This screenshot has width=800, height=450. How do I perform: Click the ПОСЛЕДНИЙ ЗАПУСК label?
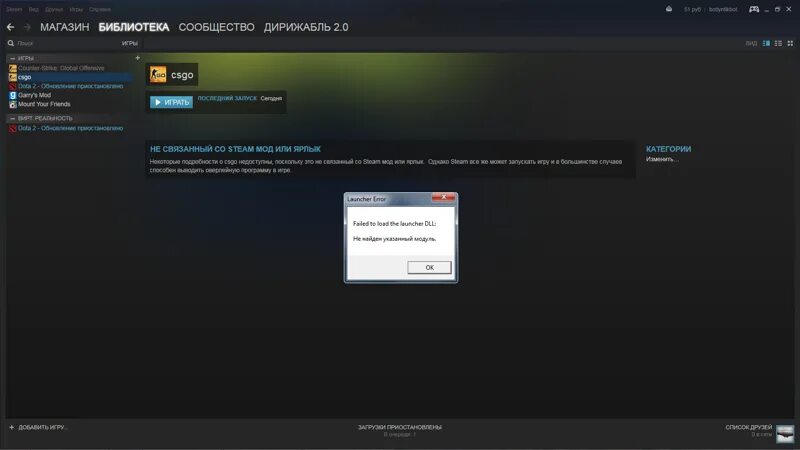pos(227,98)
